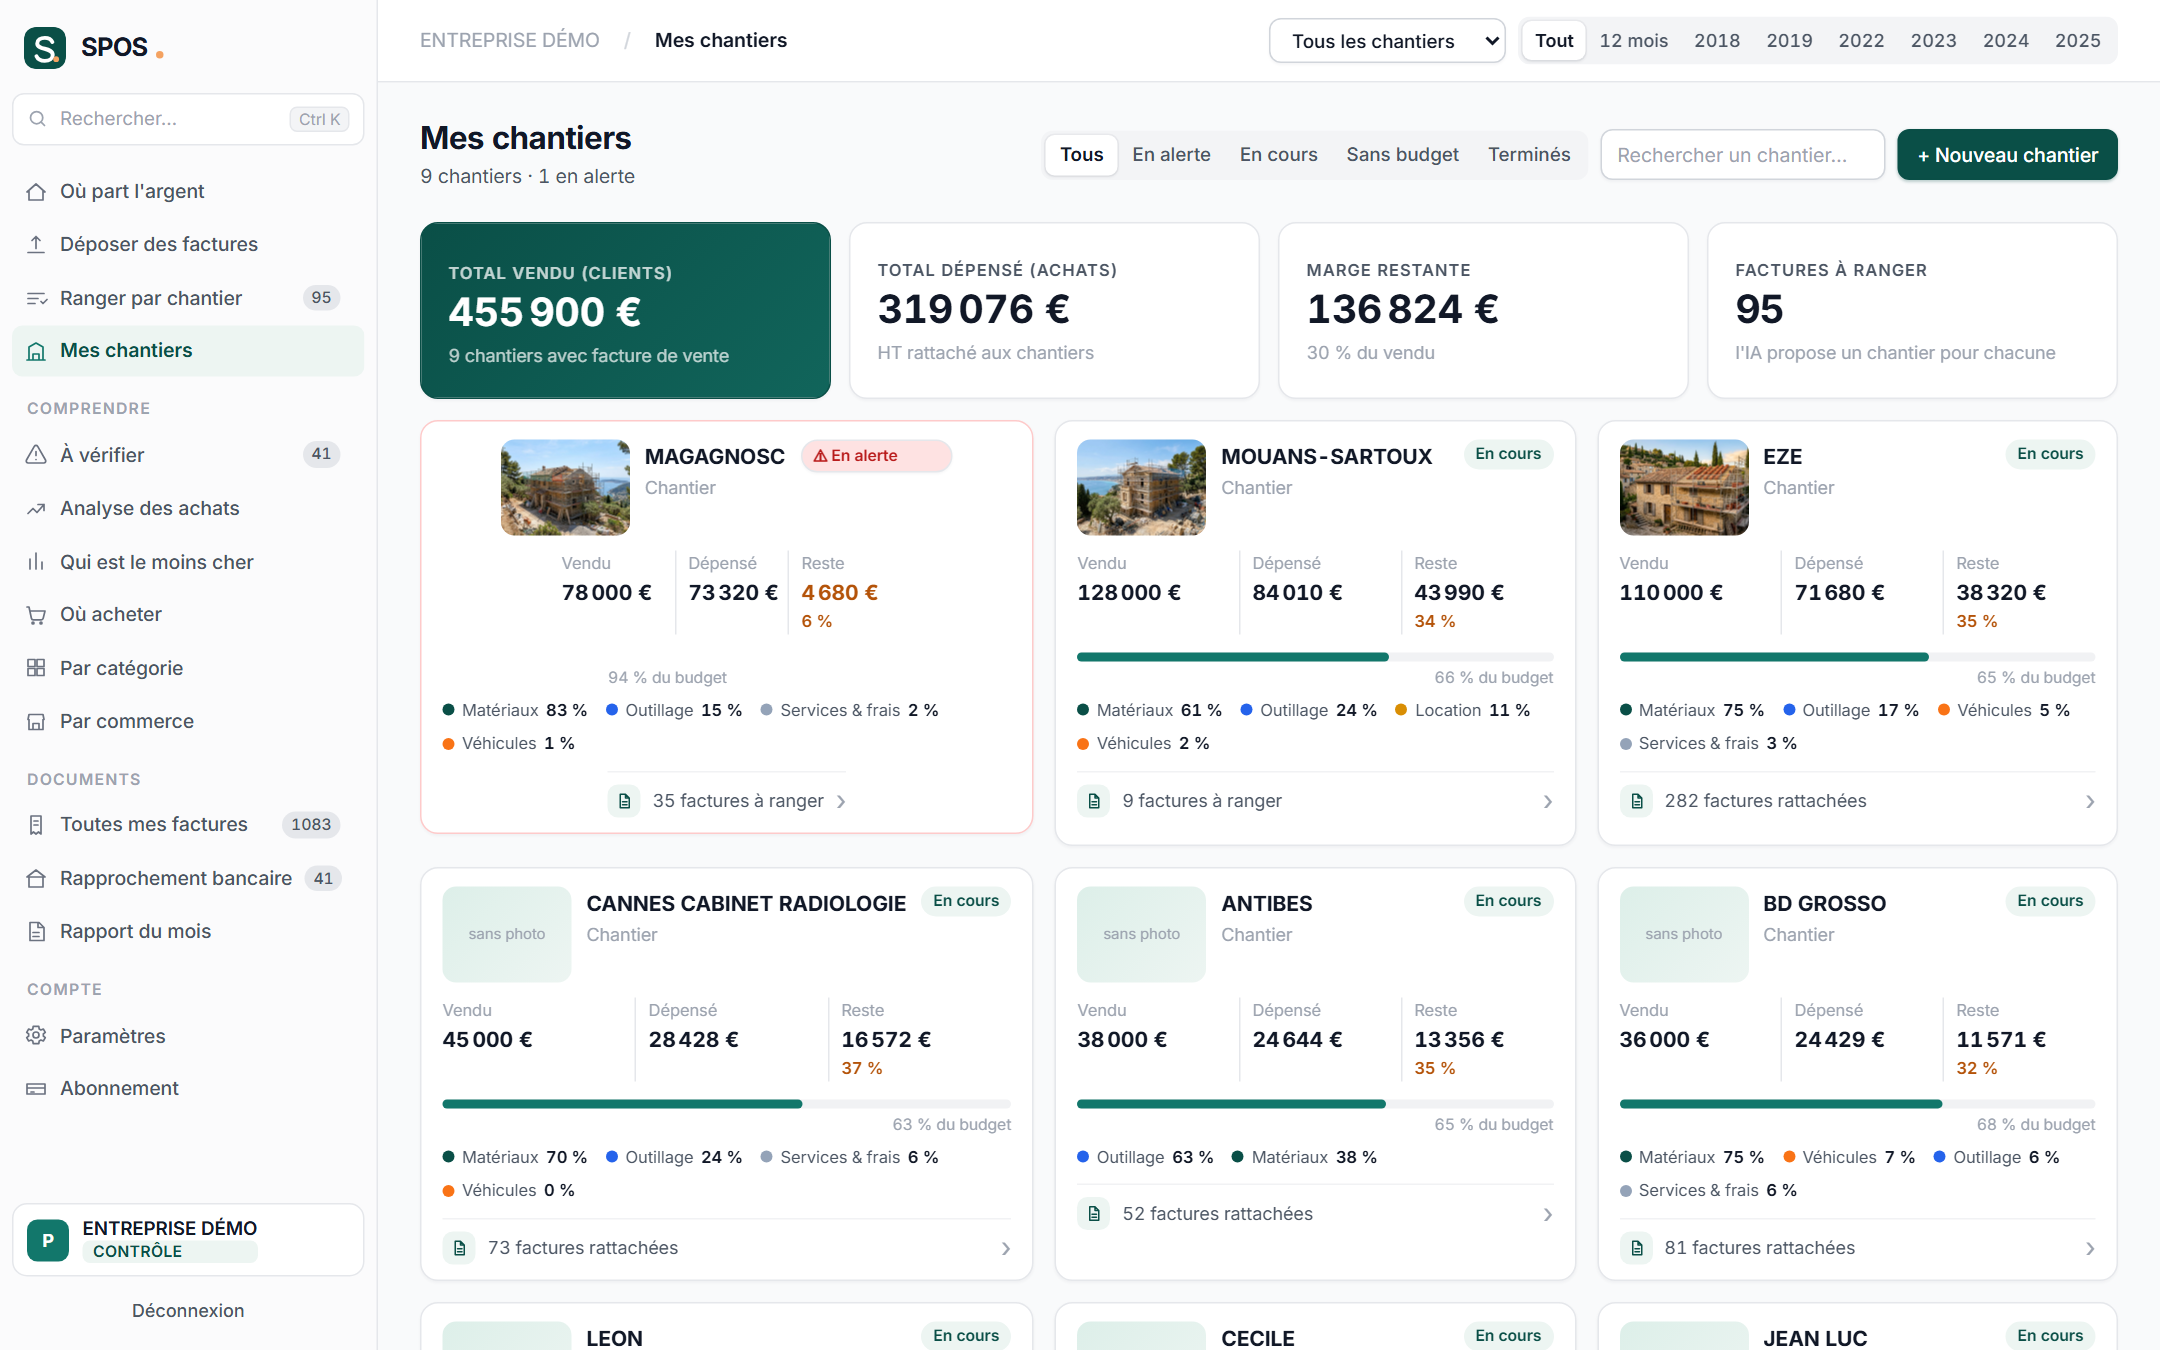Click the building icon beside Mes chantiers
Viewport: 2160px width, 1350px height.
click(x=36, y=351)
